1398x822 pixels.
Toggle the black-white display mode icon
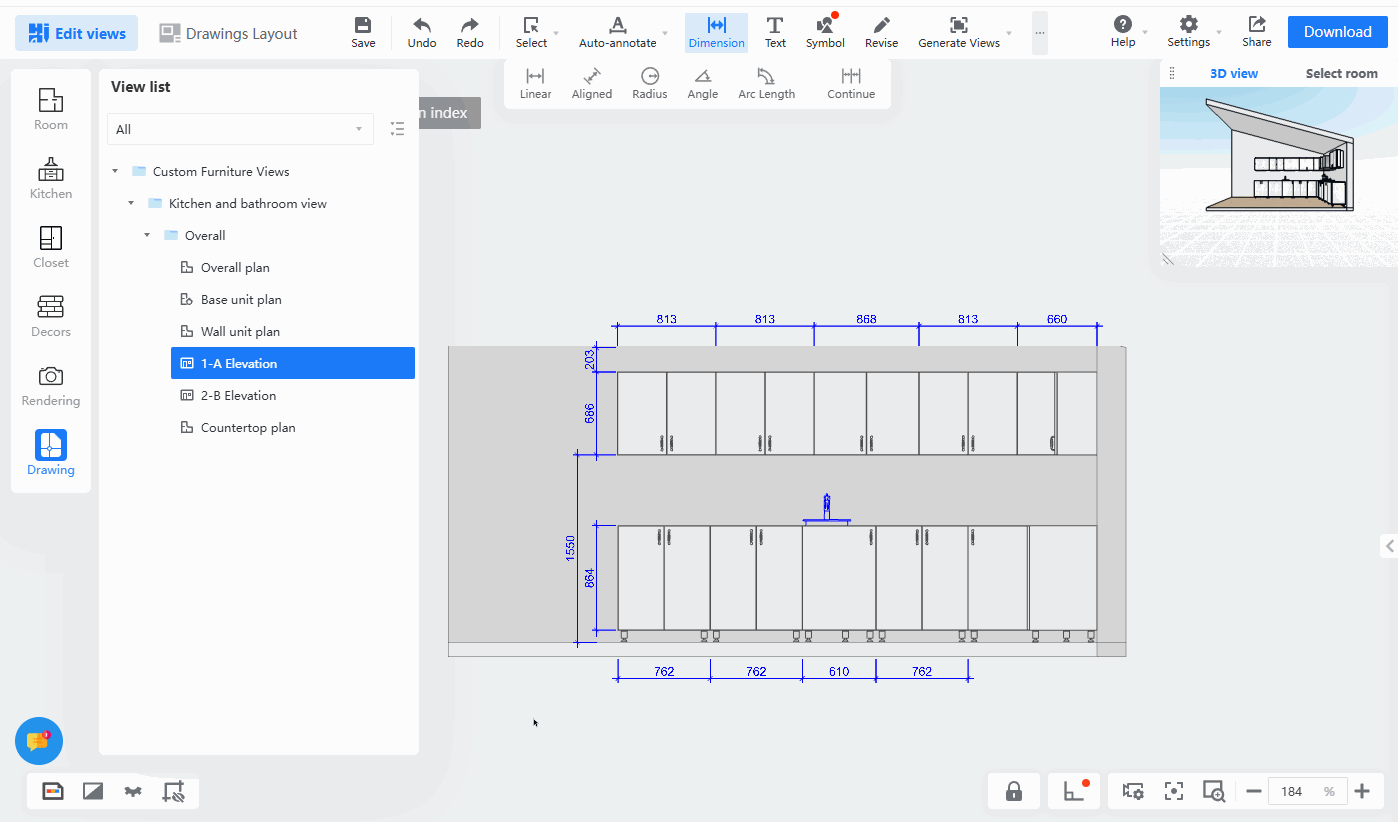point(93,792)
